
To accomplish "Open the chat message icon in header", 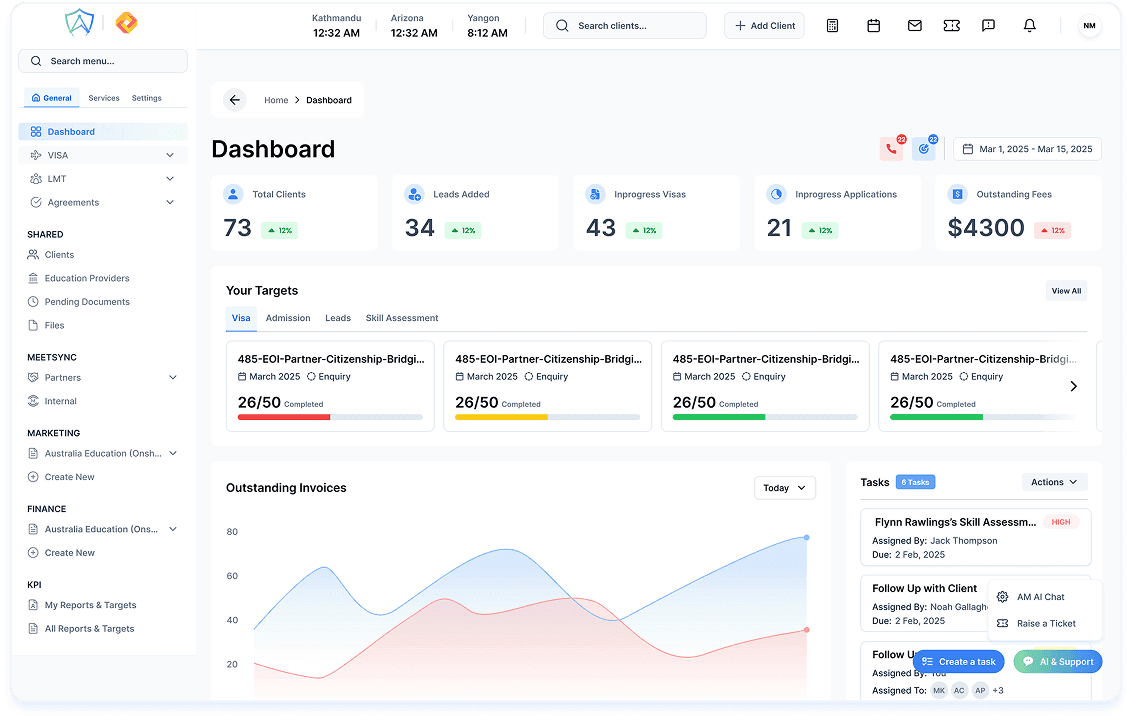I will [x=988, y=26].
